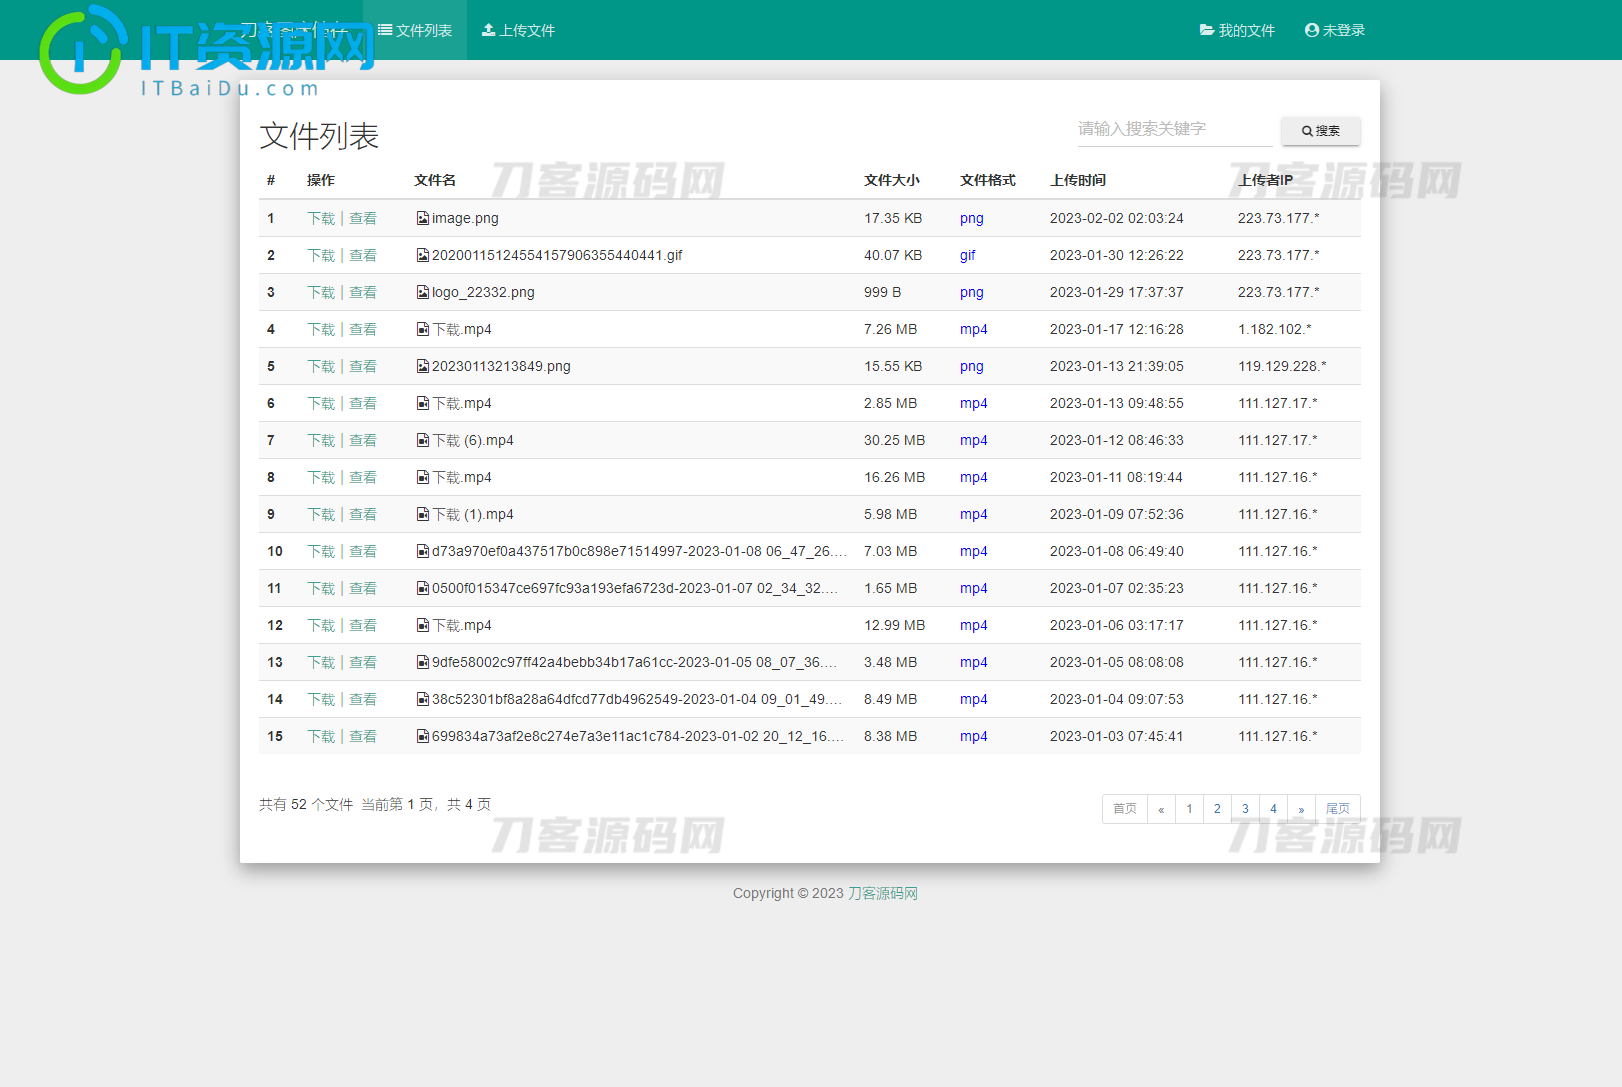
Task: Click the » next page arrow
Action: point(1301,809)
